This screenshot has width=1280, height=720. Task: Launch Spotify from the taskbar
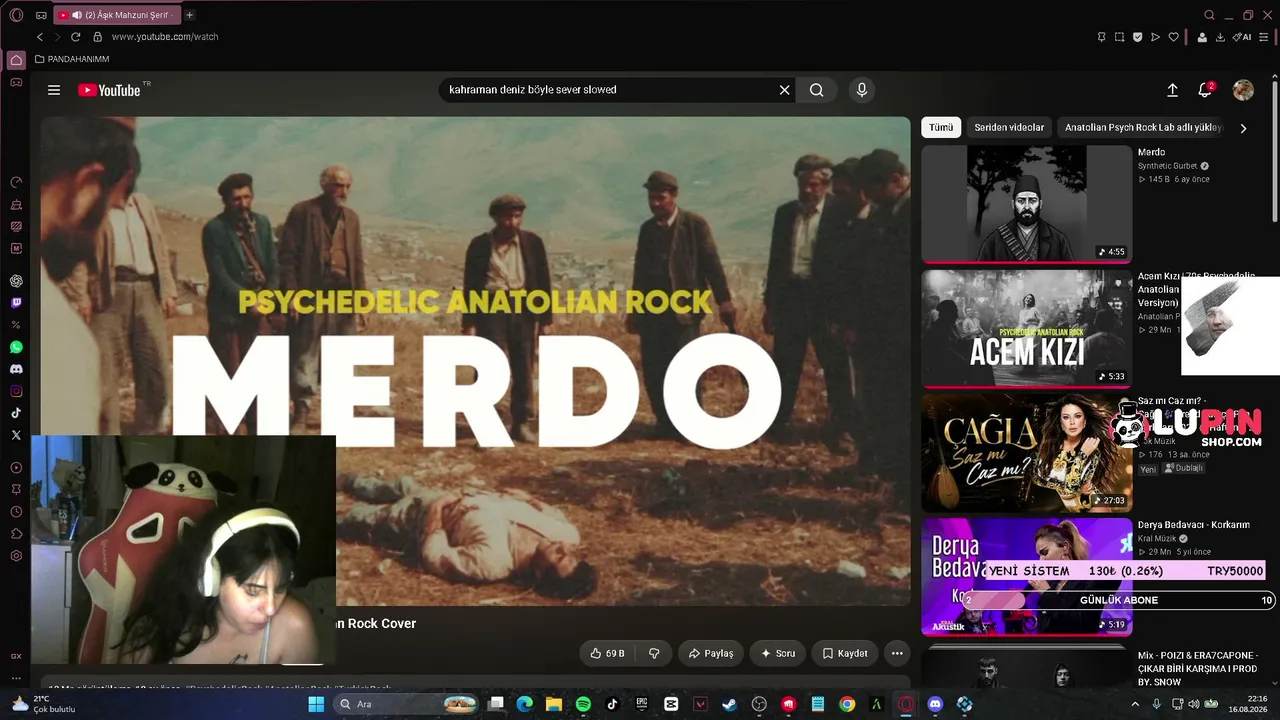tap(583, 704)
